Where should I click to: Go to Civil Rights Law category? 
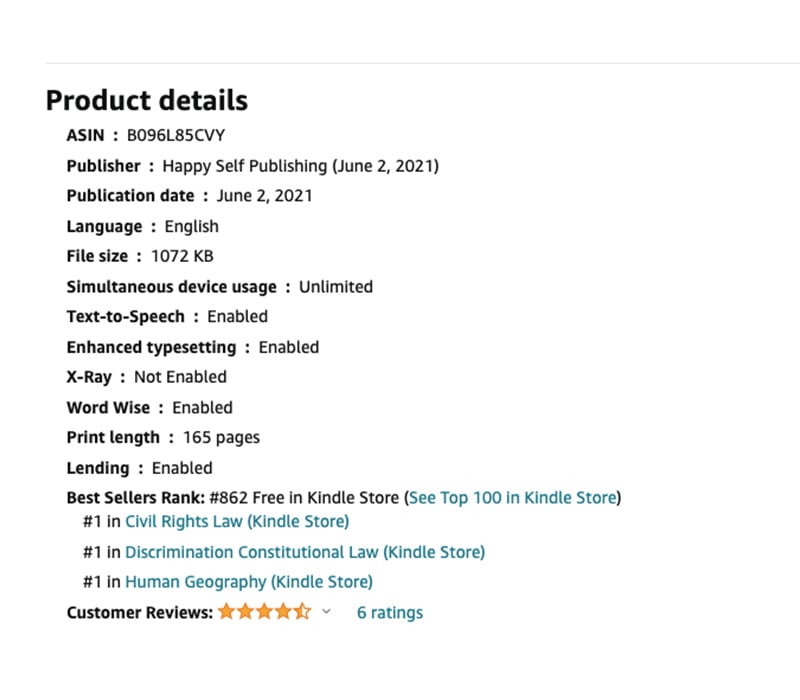pyautogui.click(x=236, y=521)
